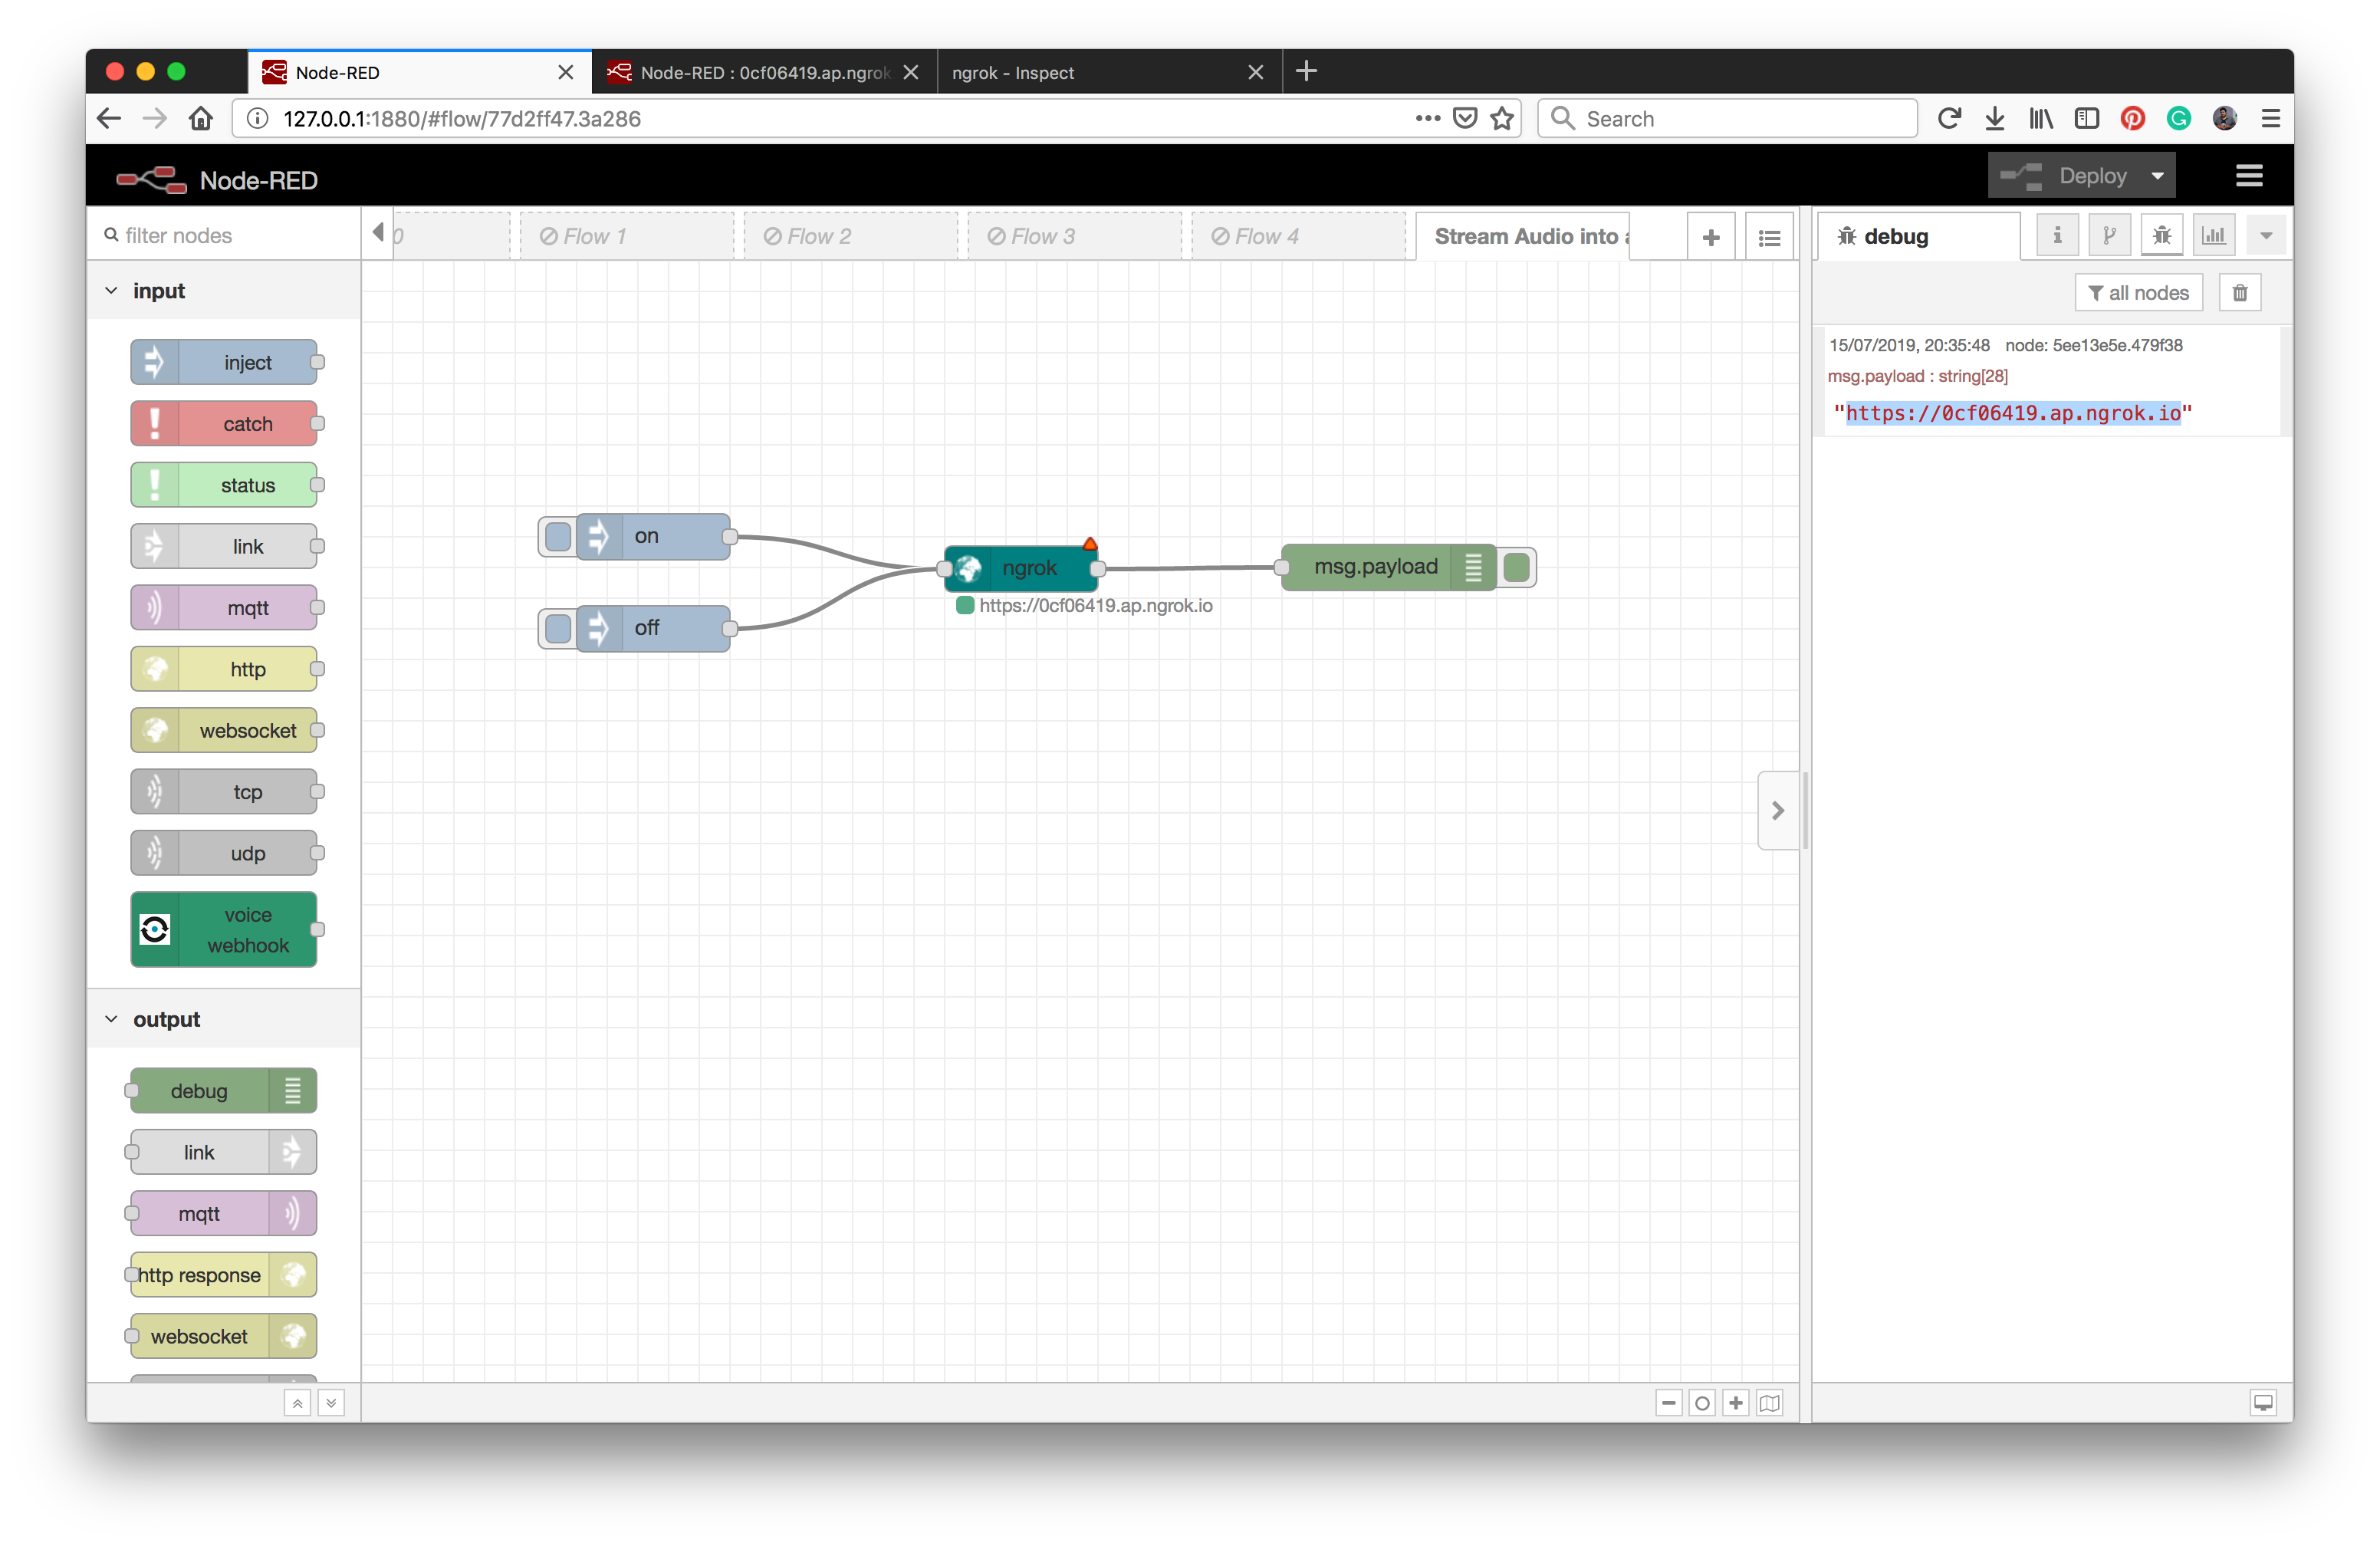This screenshot has width=2380, height=1546.
Task: Open the flow list button
Action: (x=1769, y=237)
